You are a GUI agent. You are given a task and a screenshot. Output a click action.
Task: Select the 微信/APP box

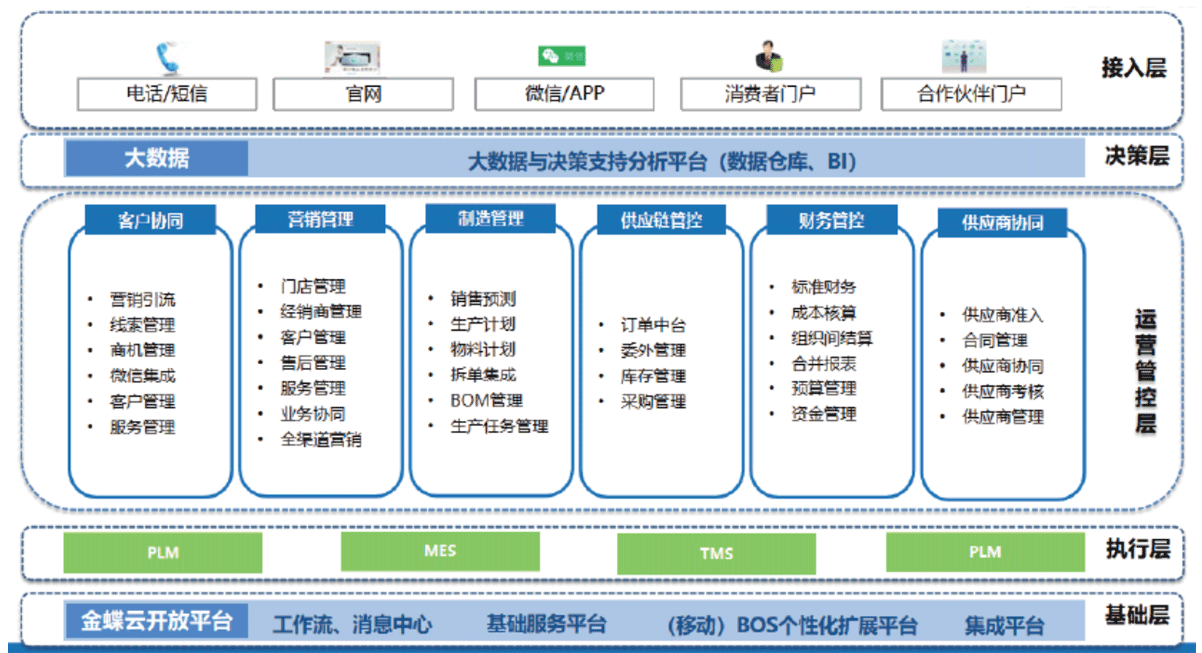pos(565,95)
